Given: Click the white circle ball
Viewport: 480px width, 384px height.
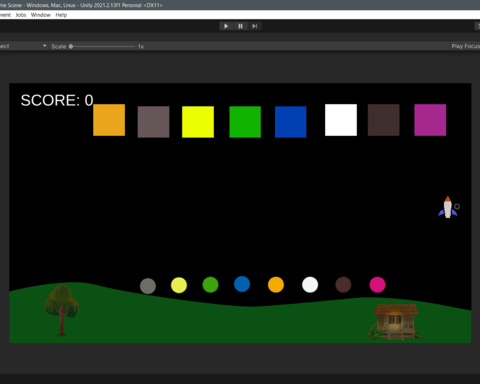Looking at the screenshot, I should coord(310,285).
